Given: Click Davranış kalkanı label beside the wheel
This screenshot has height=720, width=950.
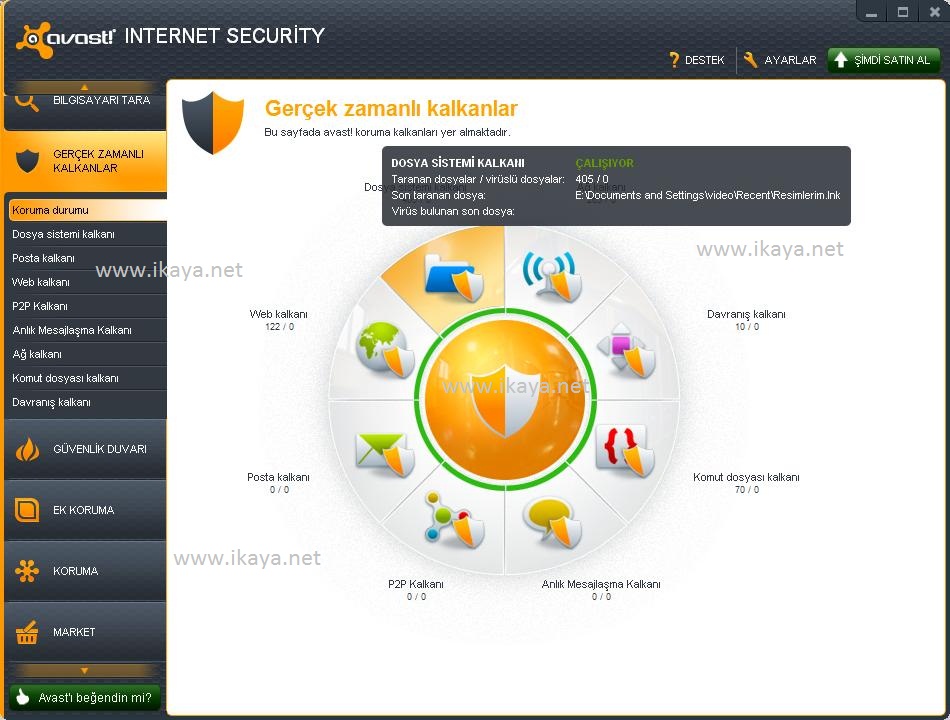Looking at the screenshot, I should pyautogui.click(x=746, y=314).
